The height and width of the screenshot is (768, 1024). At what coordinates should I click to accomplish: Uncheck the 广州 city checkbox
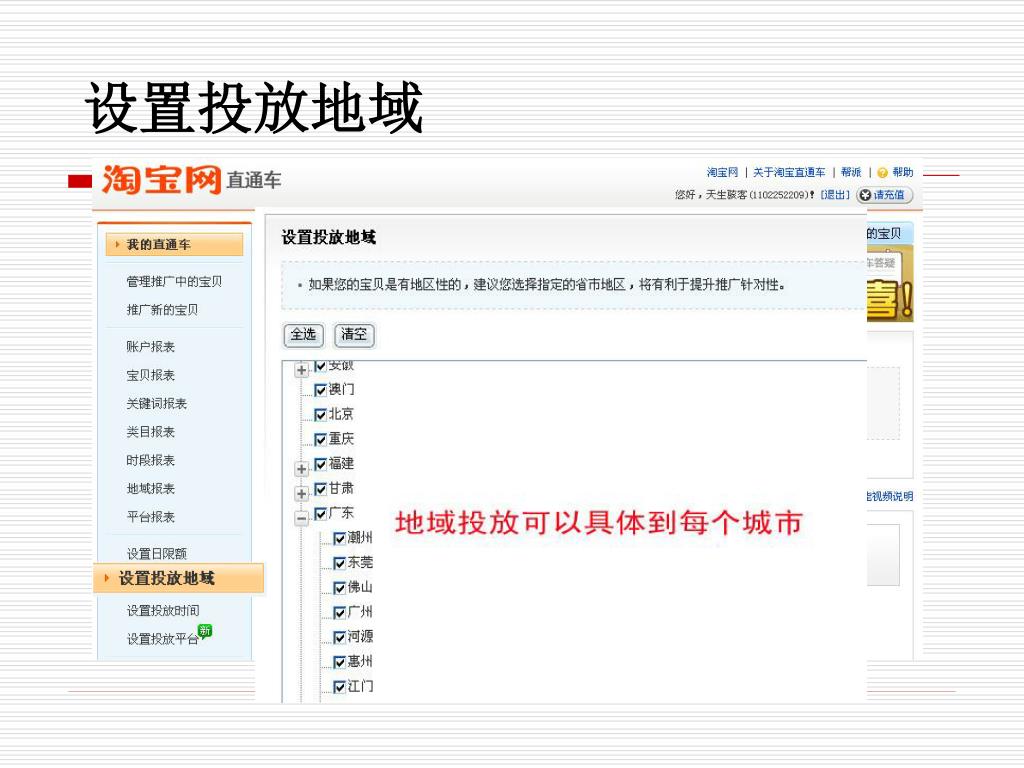pos(339,613)
